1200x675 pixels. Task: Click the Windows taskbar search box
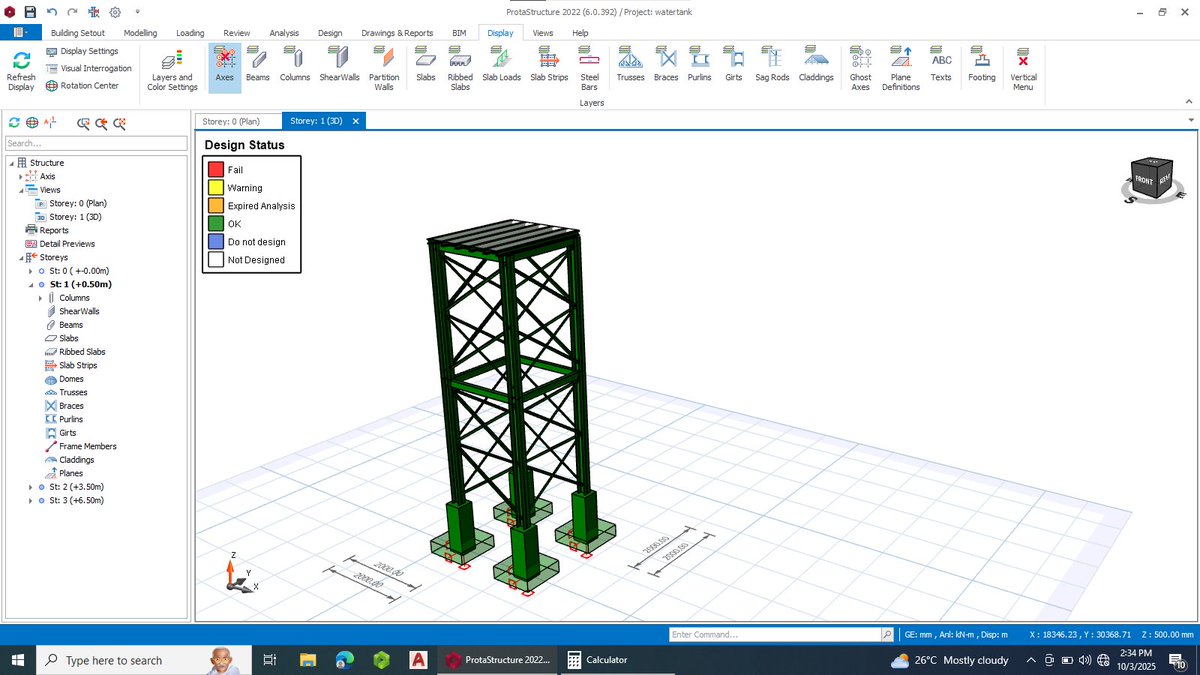click(x=143, y=660)
